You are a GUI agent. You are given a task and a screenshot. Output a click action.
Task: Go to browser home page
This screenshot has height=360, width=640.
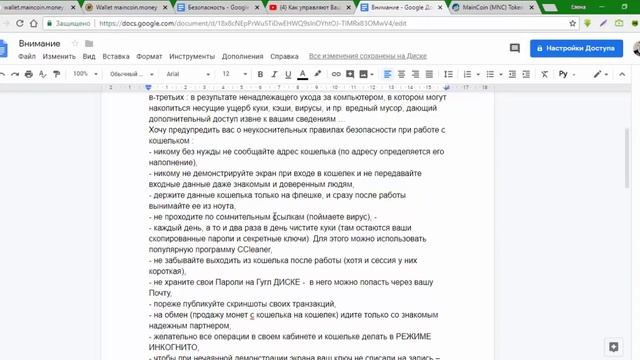[x=33, y=23]
